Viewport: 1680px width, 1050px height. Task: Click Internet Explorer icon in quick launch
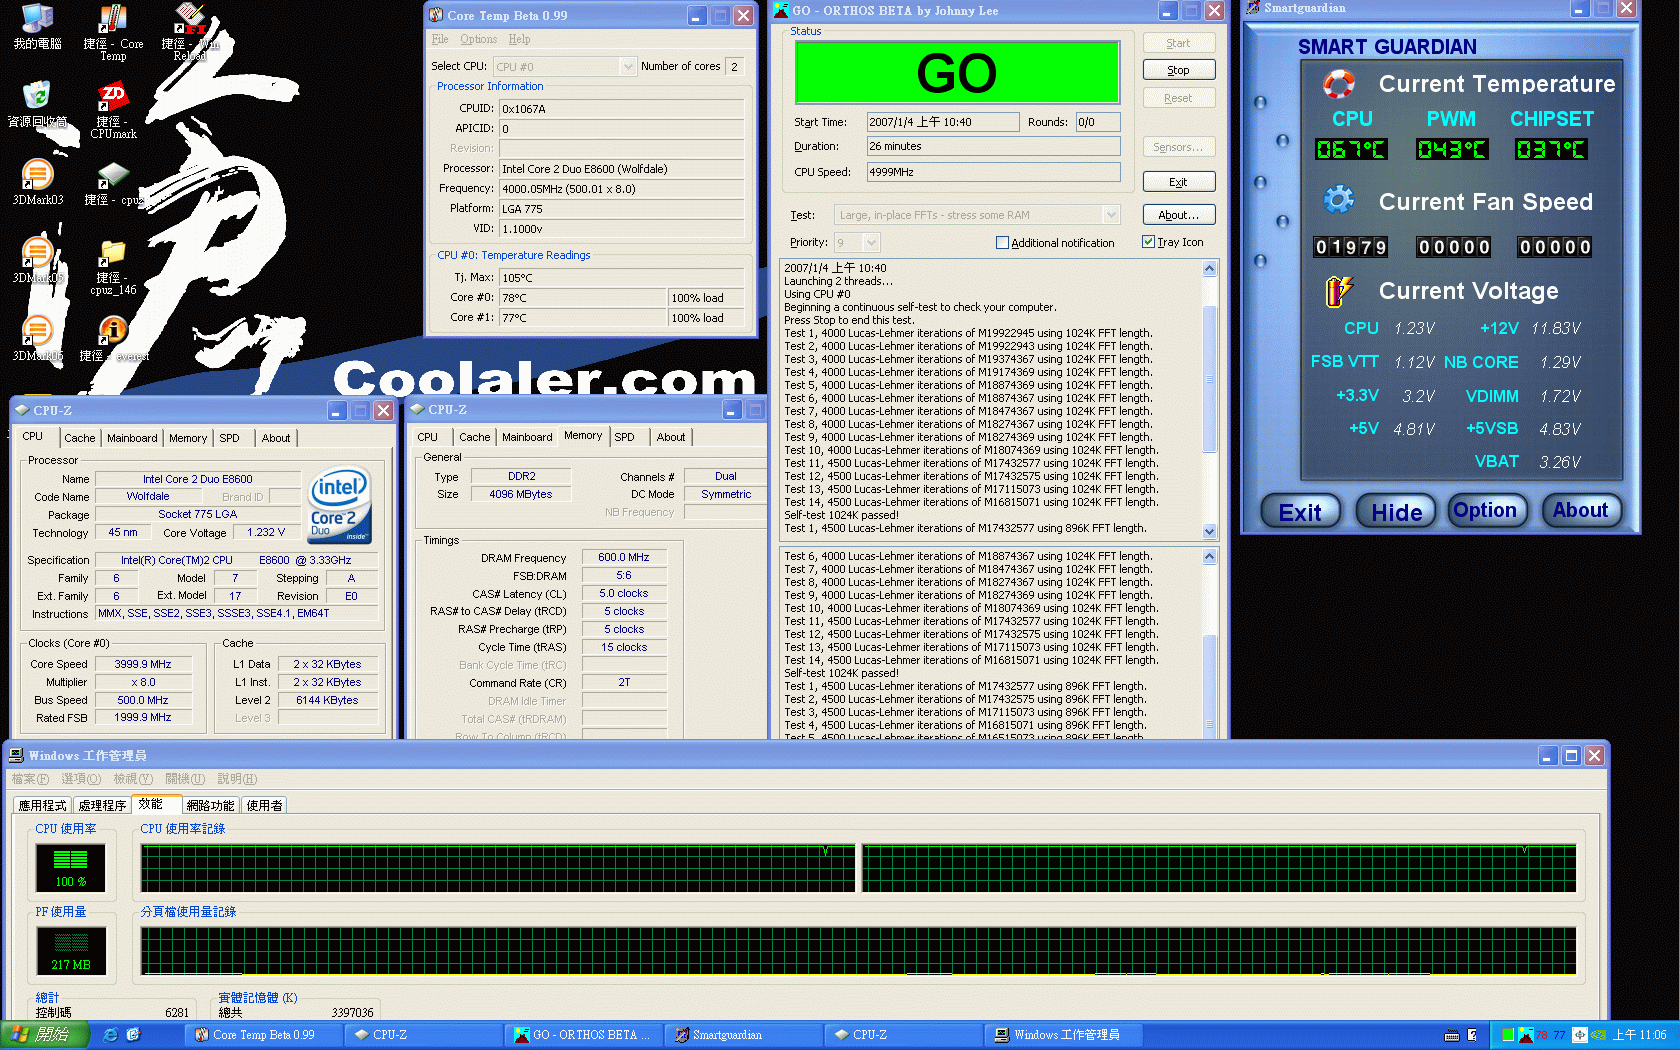[x=110, y=1035]
